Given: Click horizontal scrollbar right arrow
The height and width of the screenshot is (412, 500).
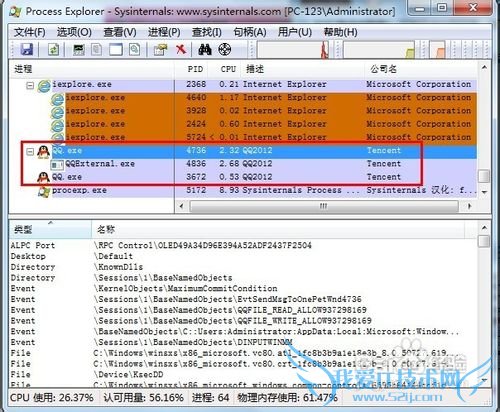Looking at the screenshot, I should coord(469,206).
